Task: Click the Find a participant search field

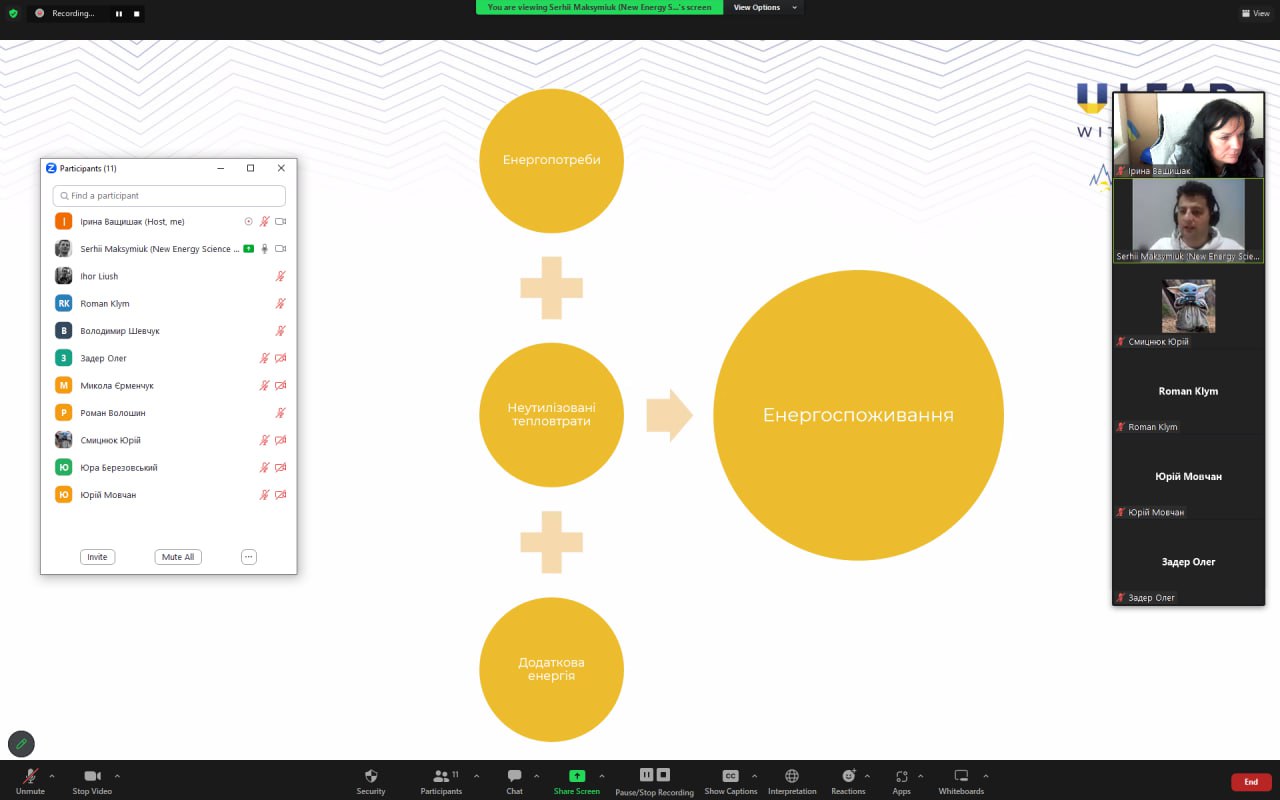Action: point(170,196)
